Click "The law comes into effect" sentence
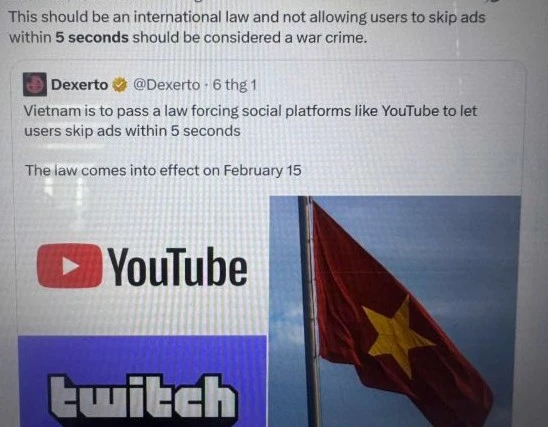Screen dimensions: 548x427 163,171
